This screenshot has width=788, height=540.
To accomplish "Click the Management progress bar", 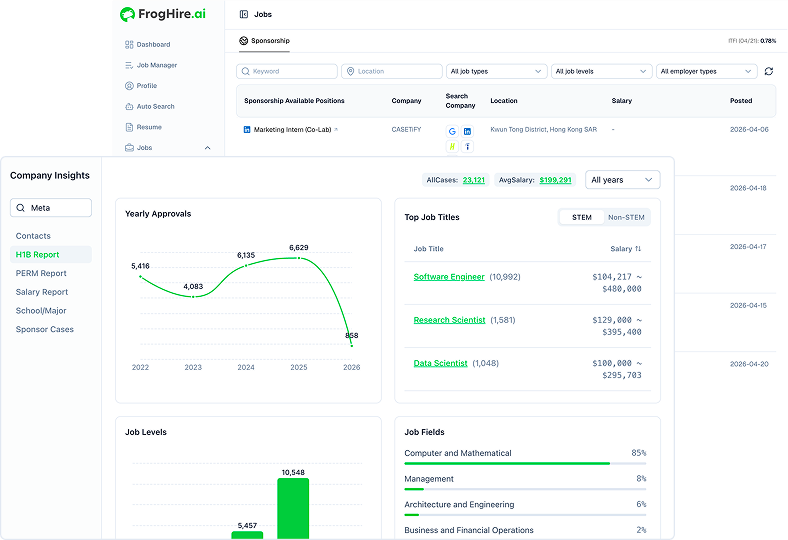I will pos(525,489).
